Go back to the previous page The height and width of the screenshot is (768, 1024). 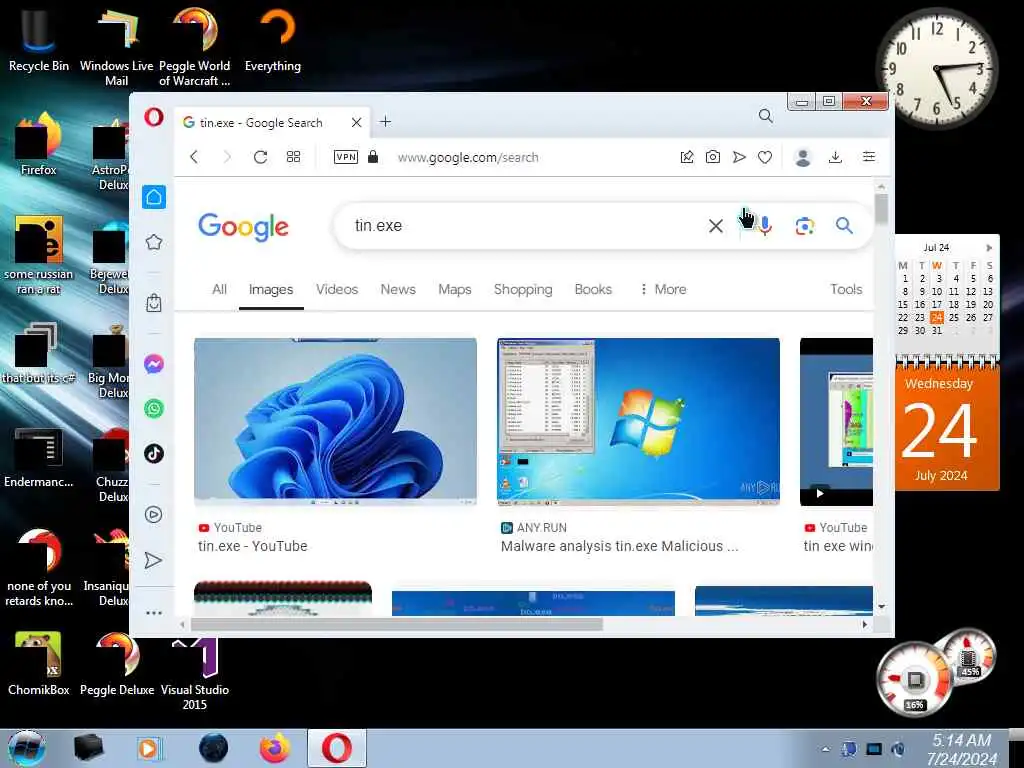(194, 157)
